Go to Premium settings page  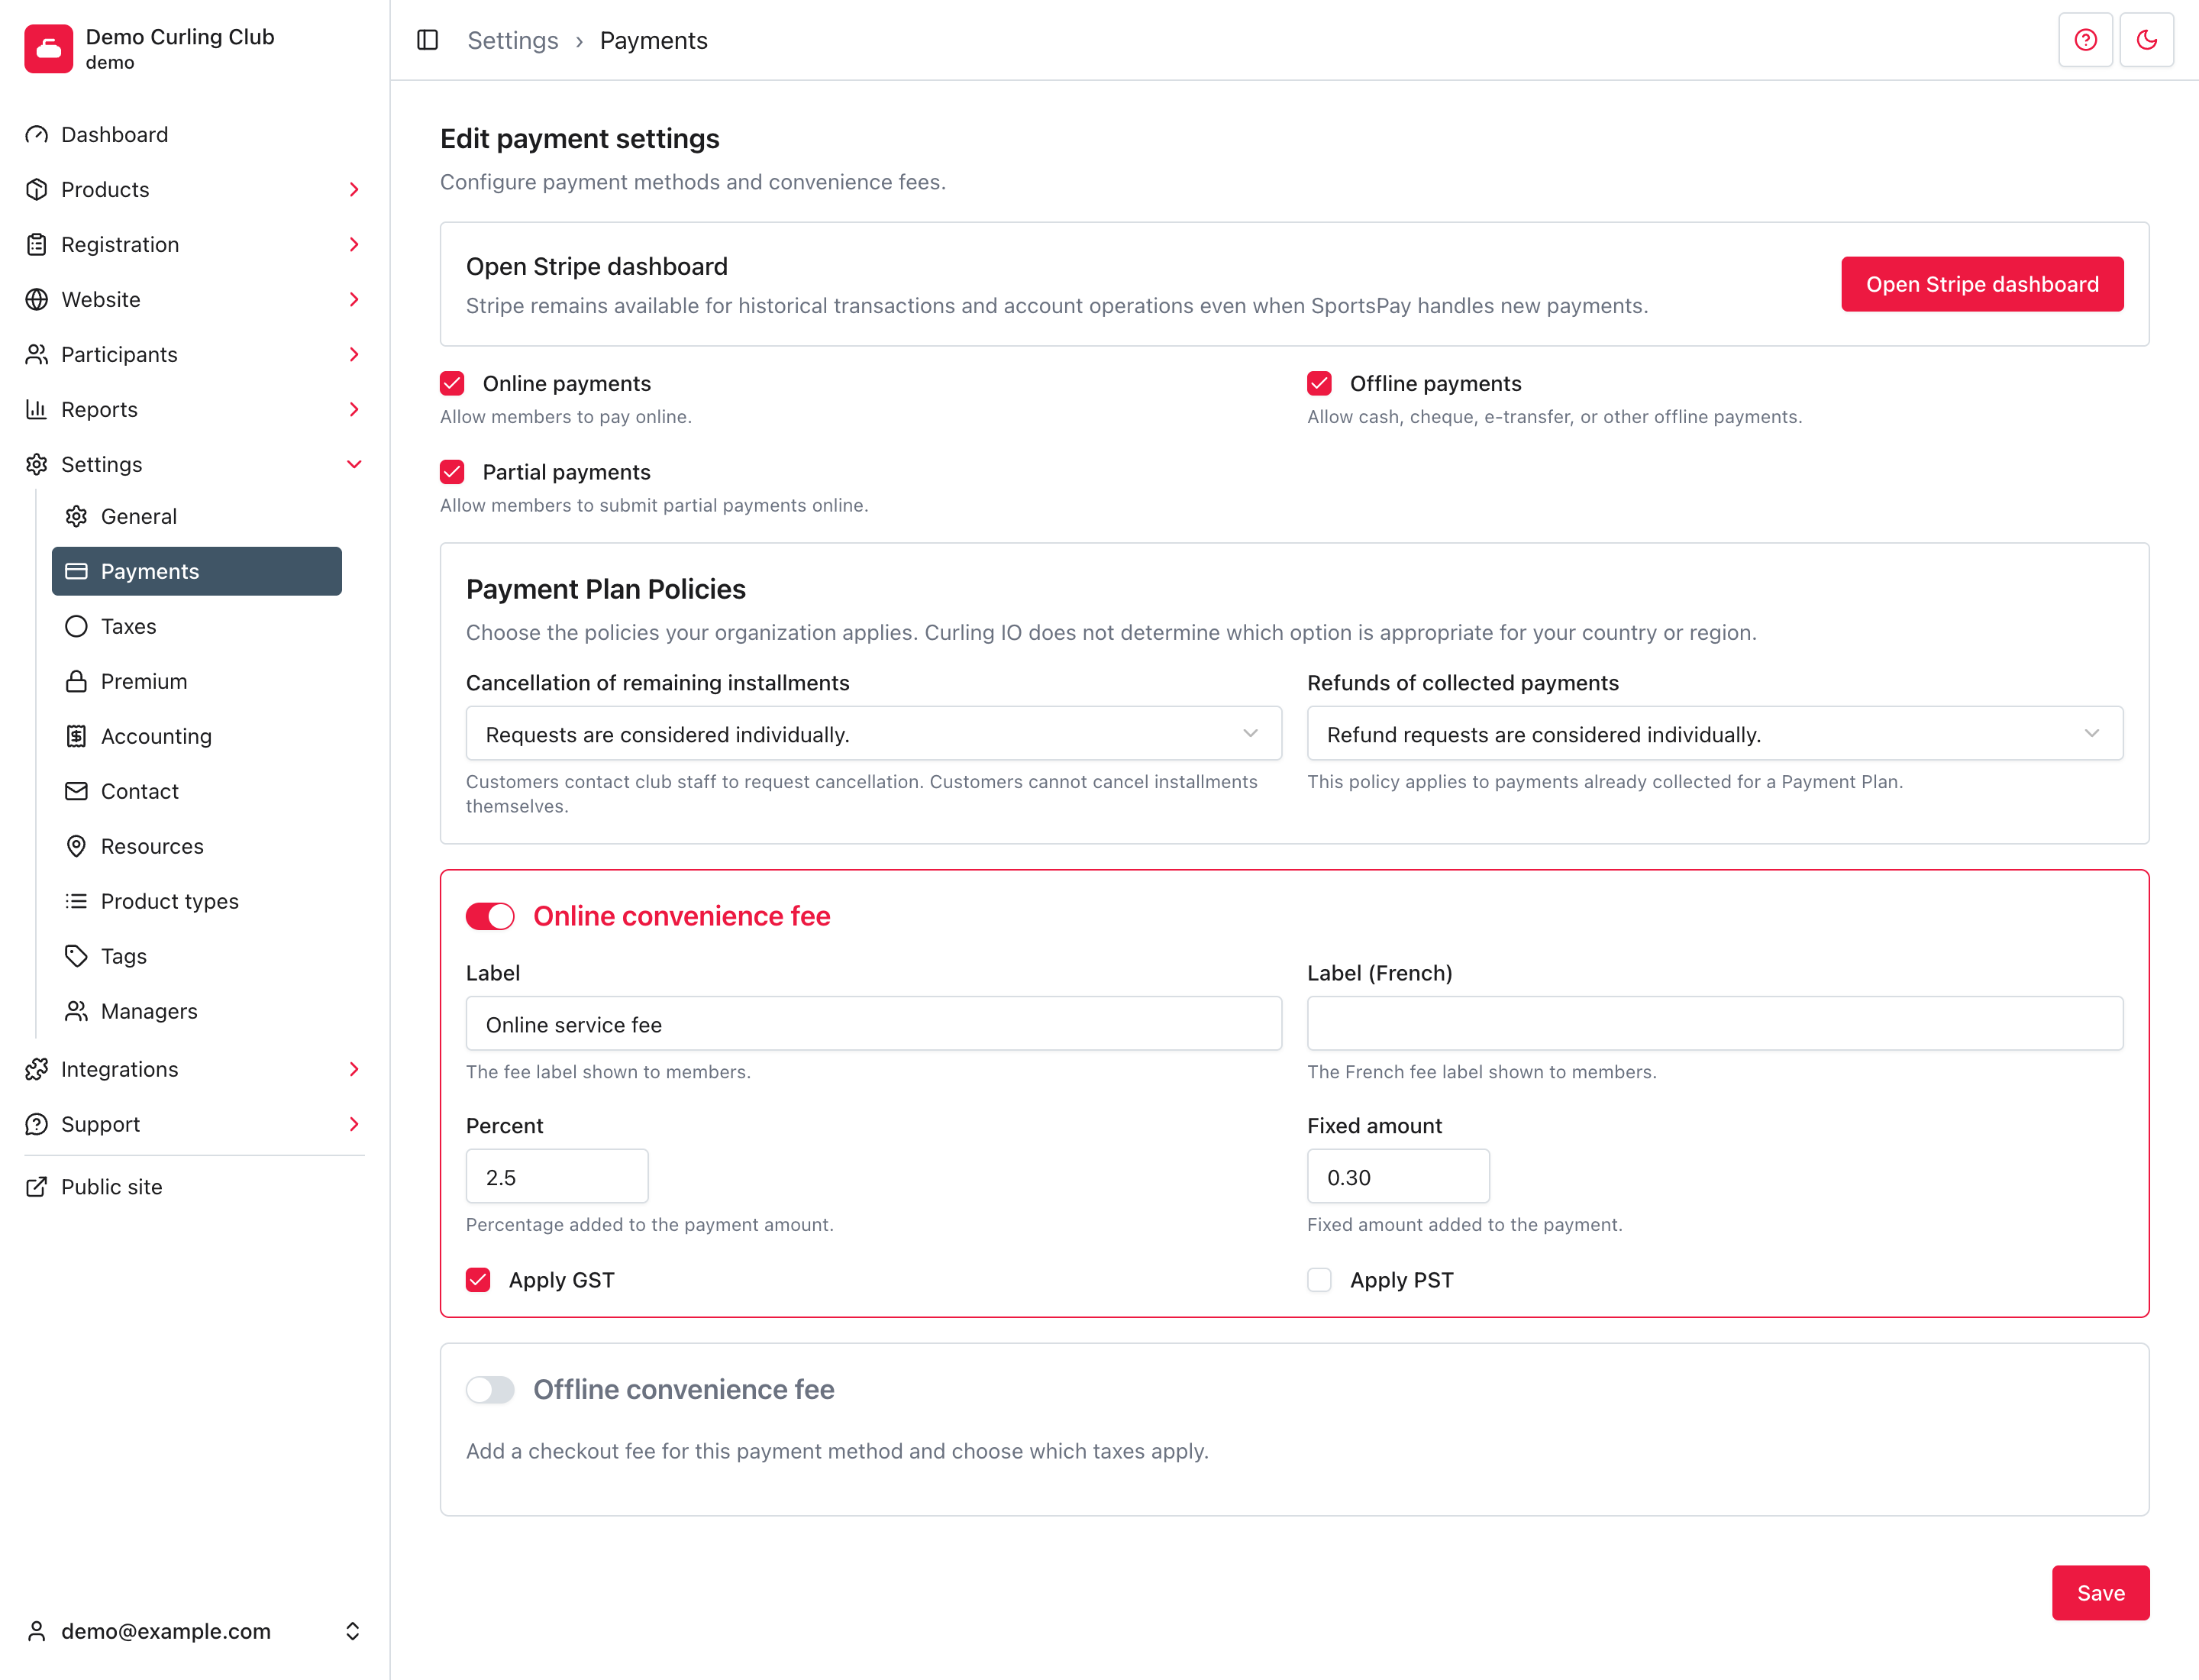point(197,681)
